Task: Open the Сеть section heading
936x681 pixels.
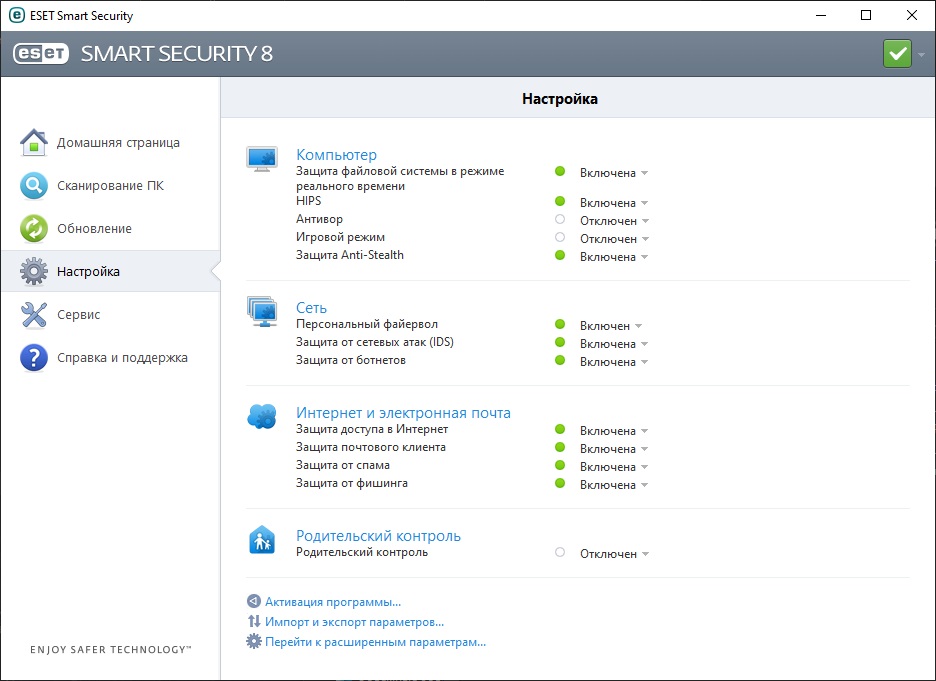Action: 311,308
